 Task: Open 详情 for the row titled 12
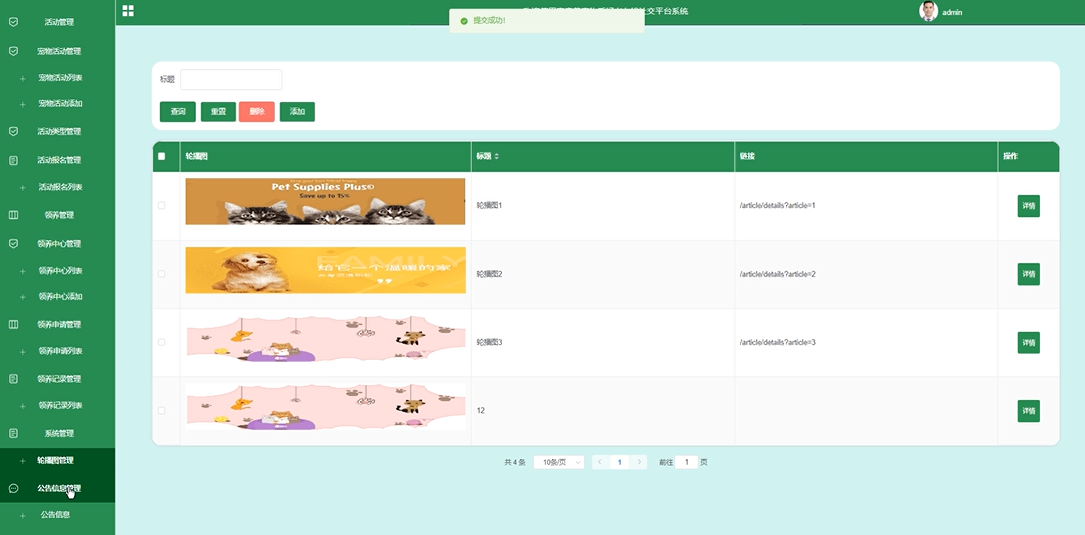1028,411
